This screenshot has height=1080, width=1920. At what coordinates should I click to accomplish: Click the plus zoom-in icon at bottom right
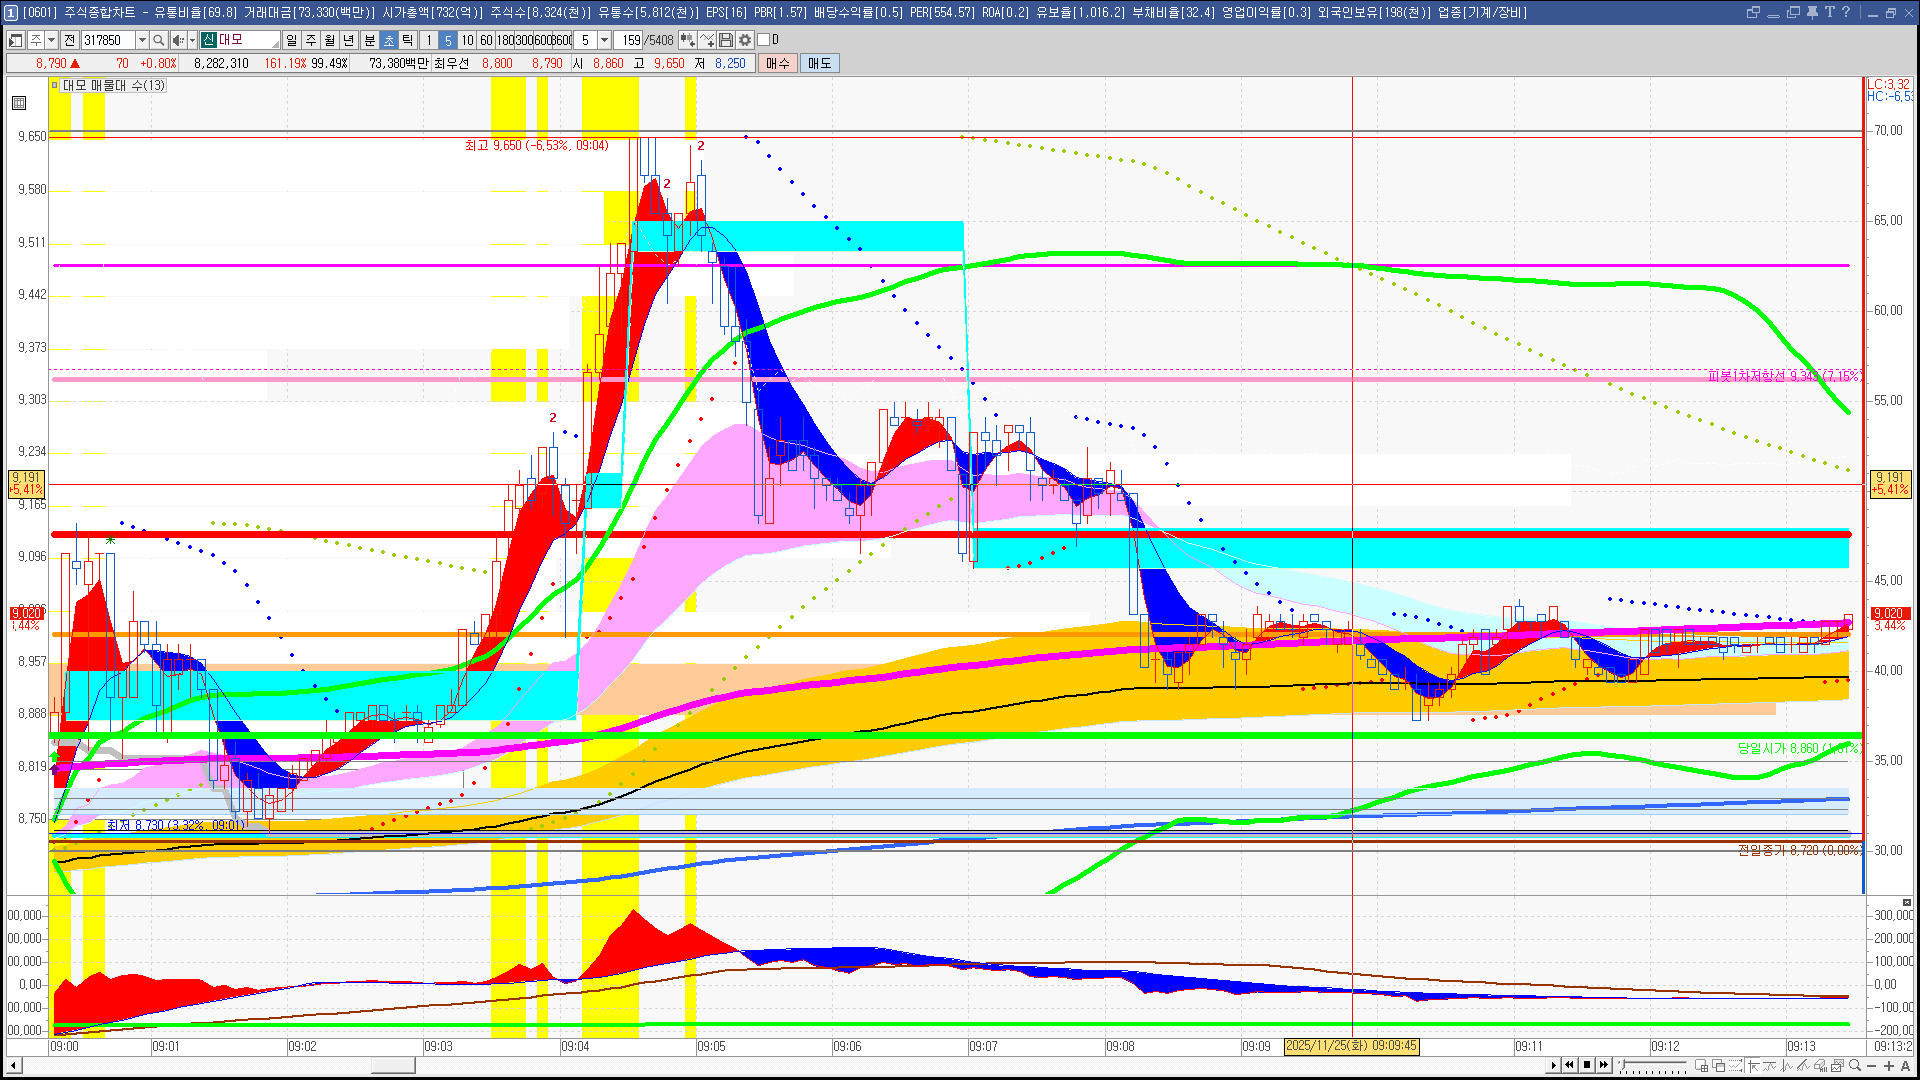pyautogui.click(x=1889, y=1066)
